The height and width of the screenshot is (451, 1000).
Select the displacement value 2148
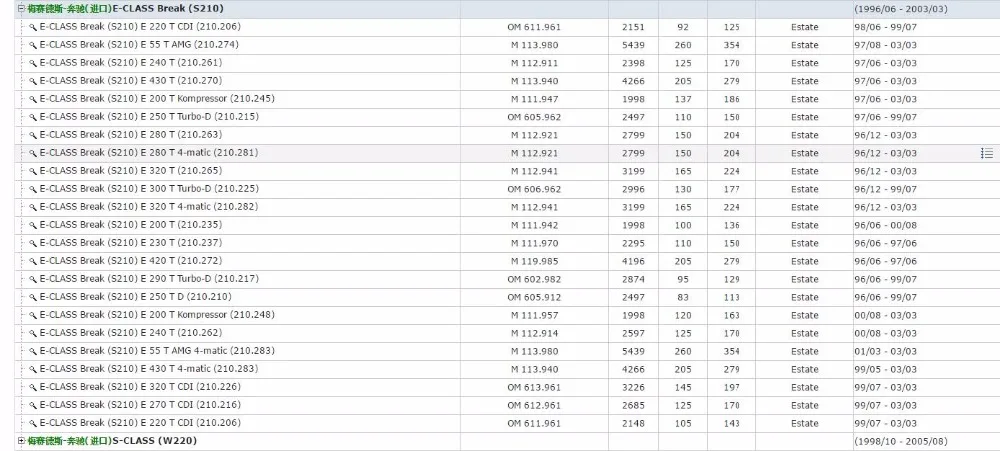[x=633, y=423]
